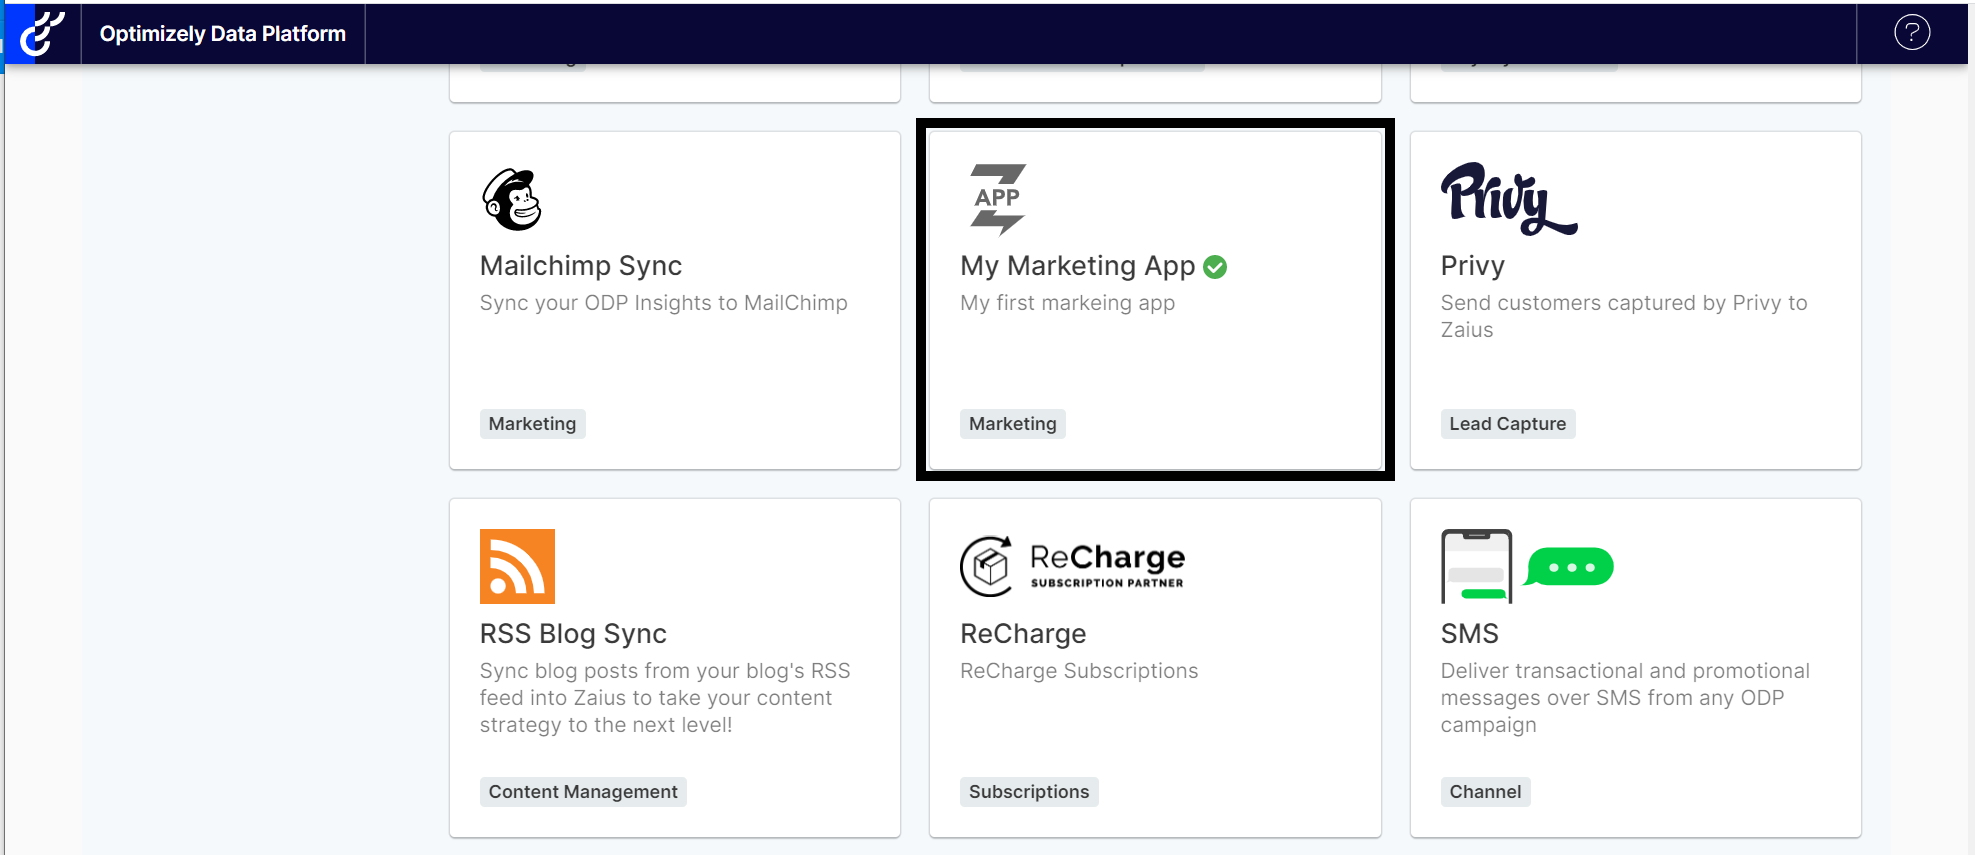
Task: Click the Optimizely Data Platform header title
Action: tap(223, 34)
